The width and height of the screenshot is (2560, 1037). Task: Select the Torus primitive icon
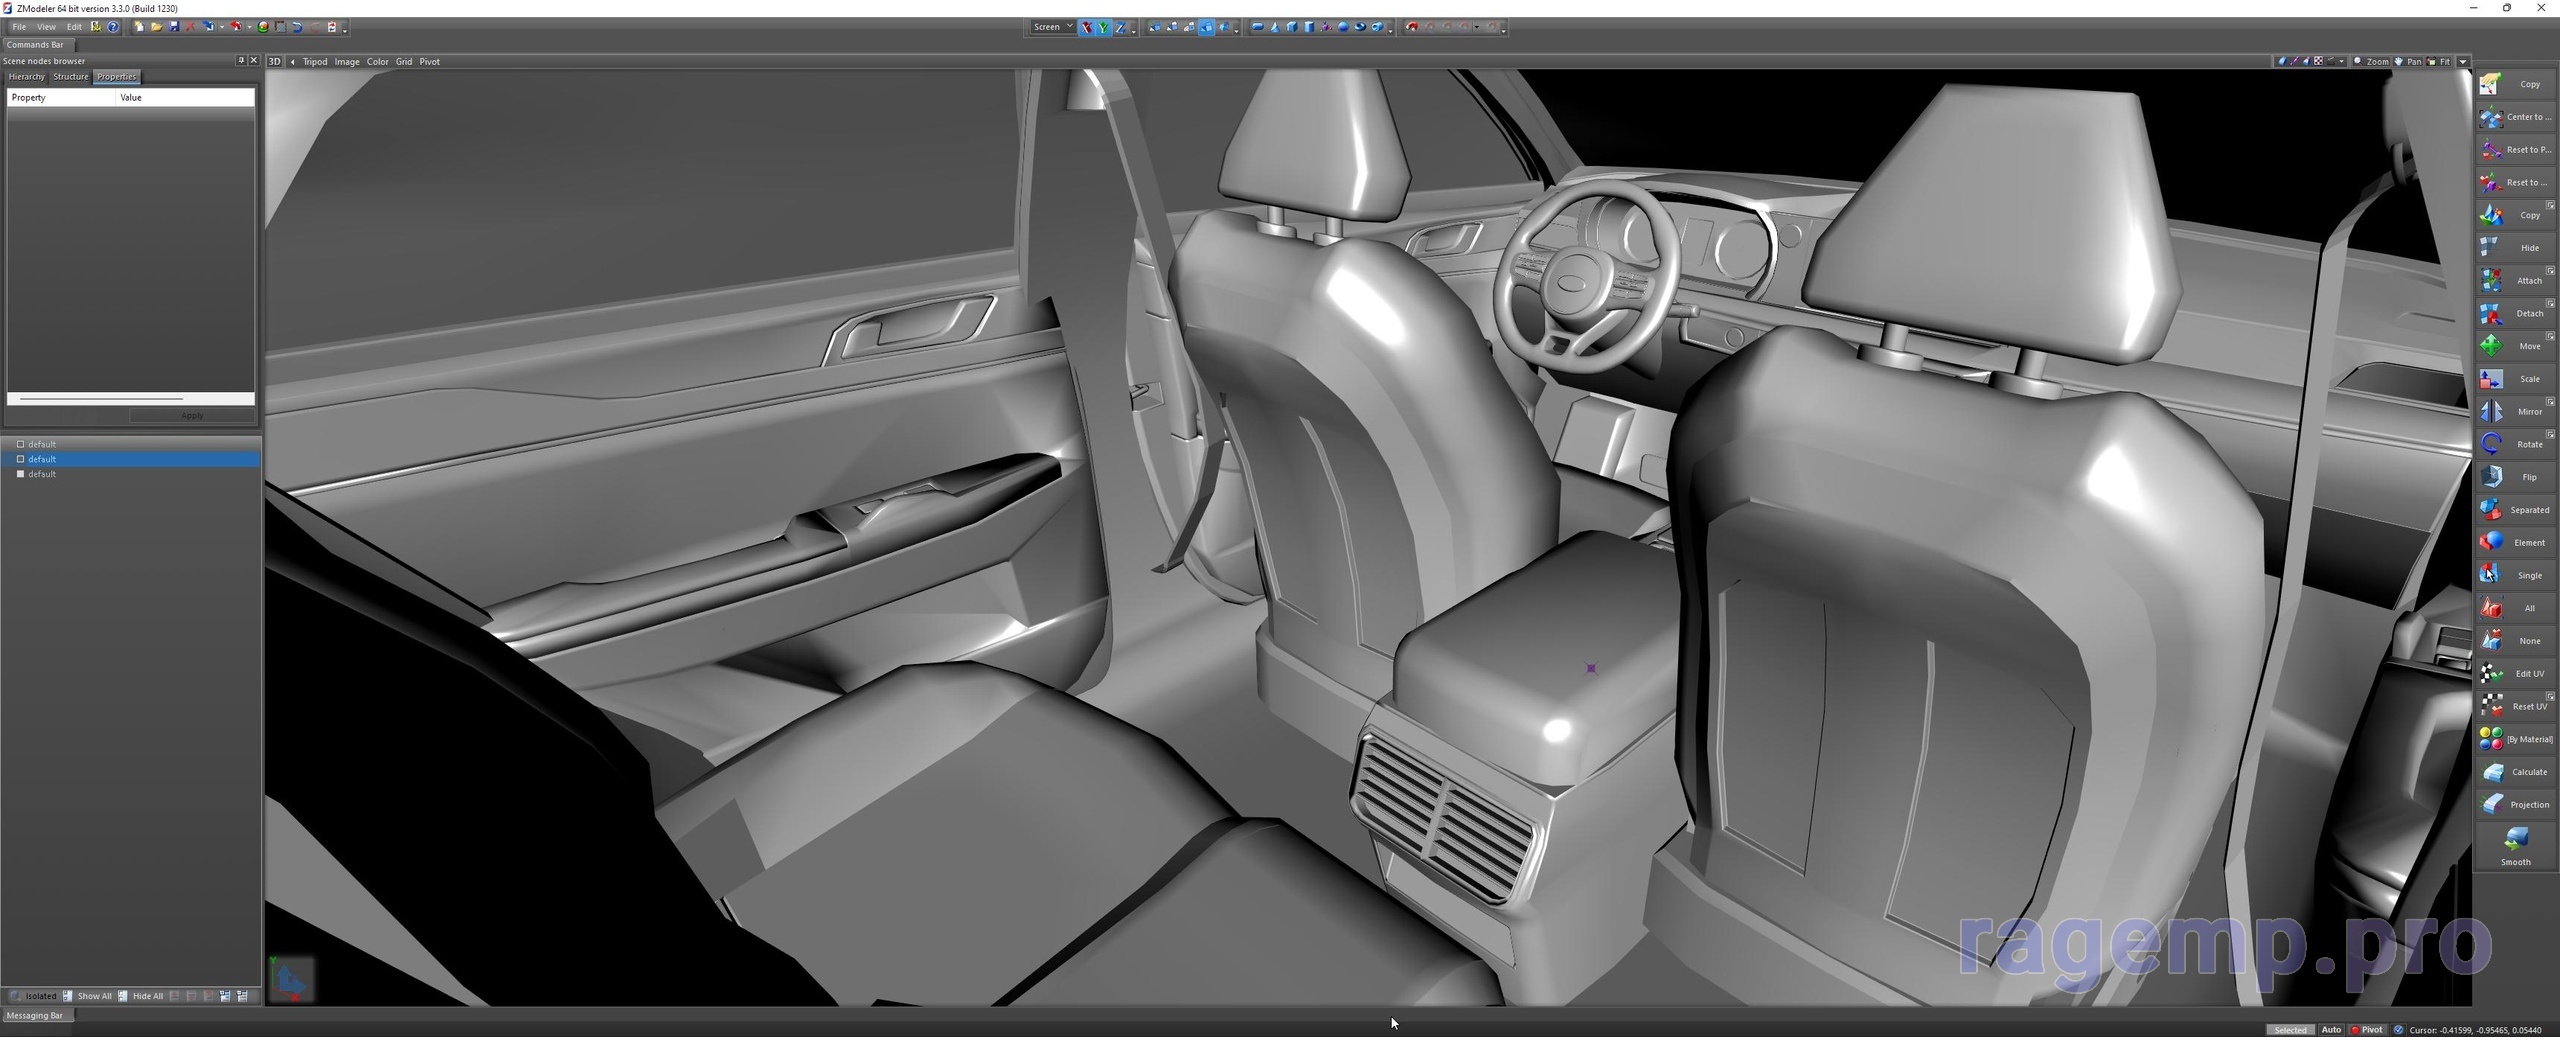1360,27
